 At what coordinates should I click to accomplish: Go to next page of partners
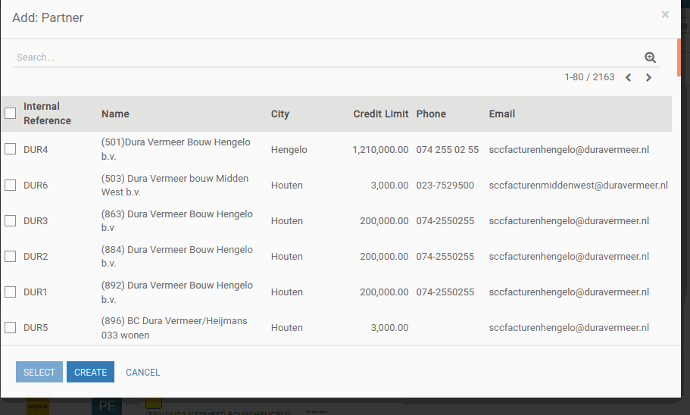[648, 77]
